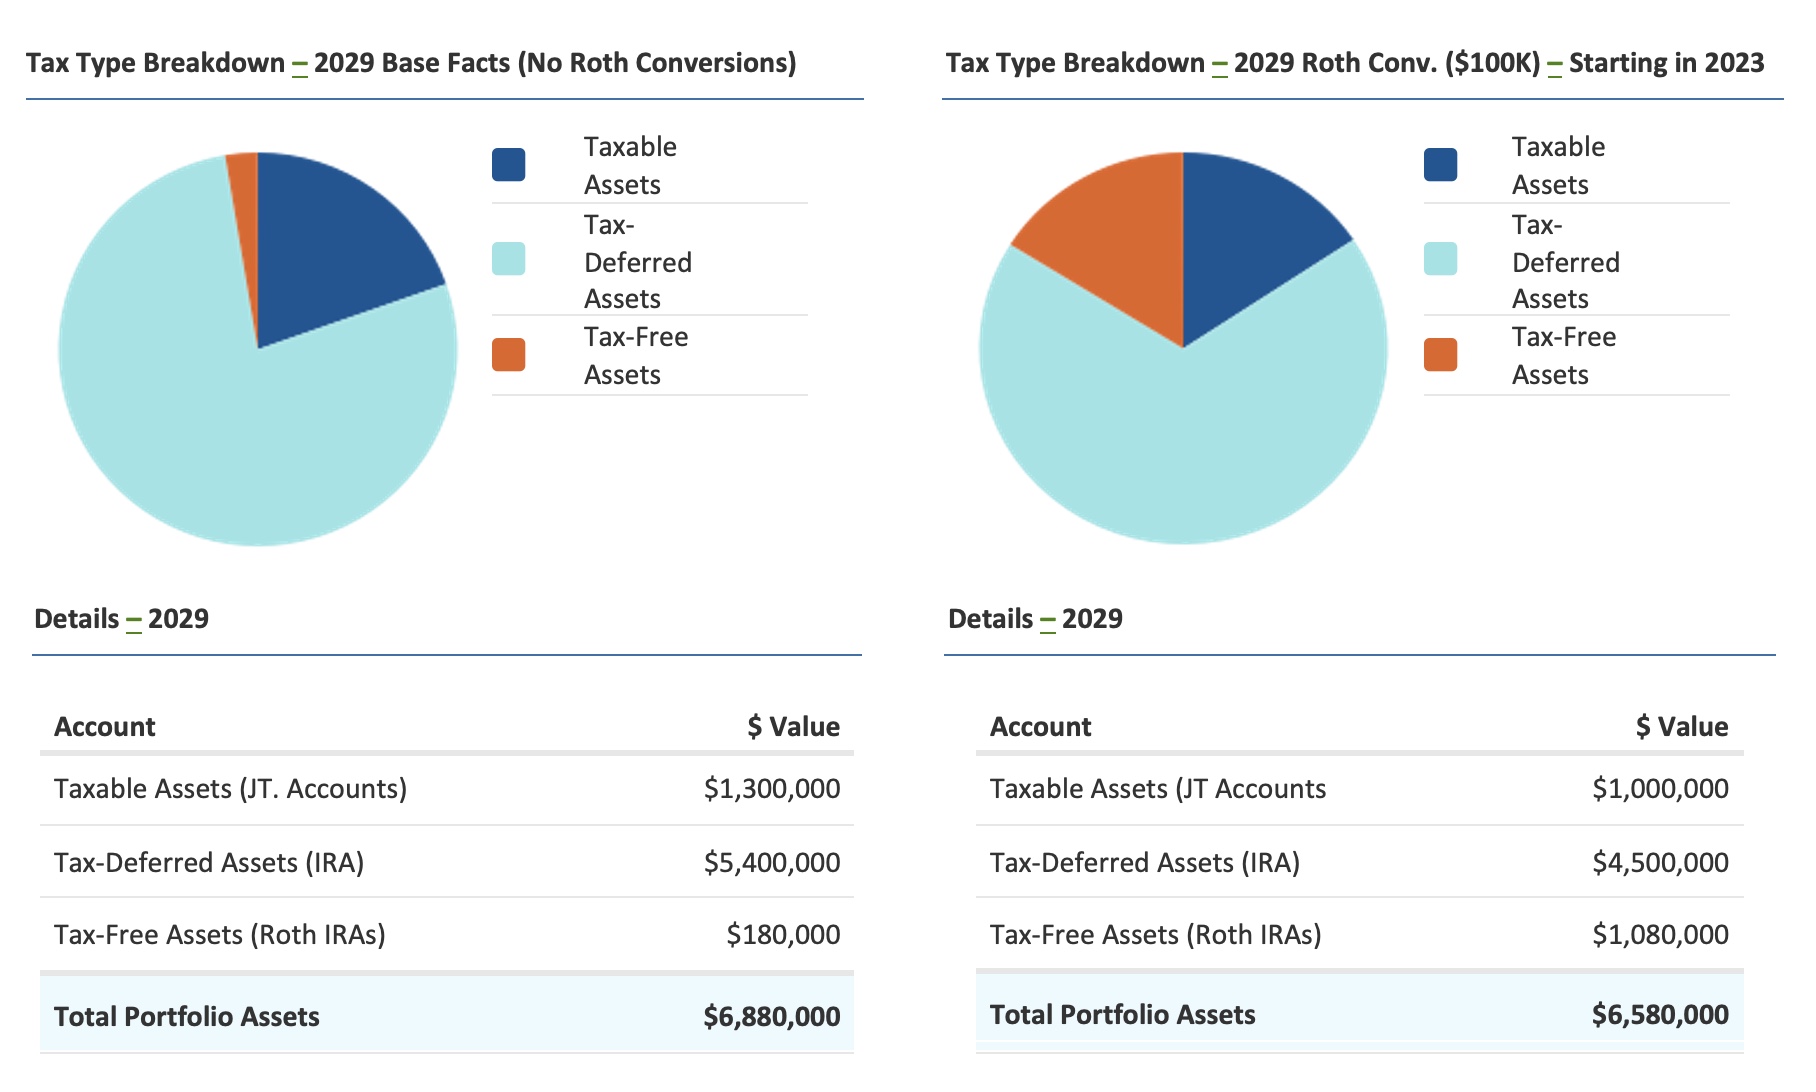This screenshot has width=1816, height=1092.
Task: Click the Total Portfolio Assets $6,580,000 value
Action: 1660,1015
